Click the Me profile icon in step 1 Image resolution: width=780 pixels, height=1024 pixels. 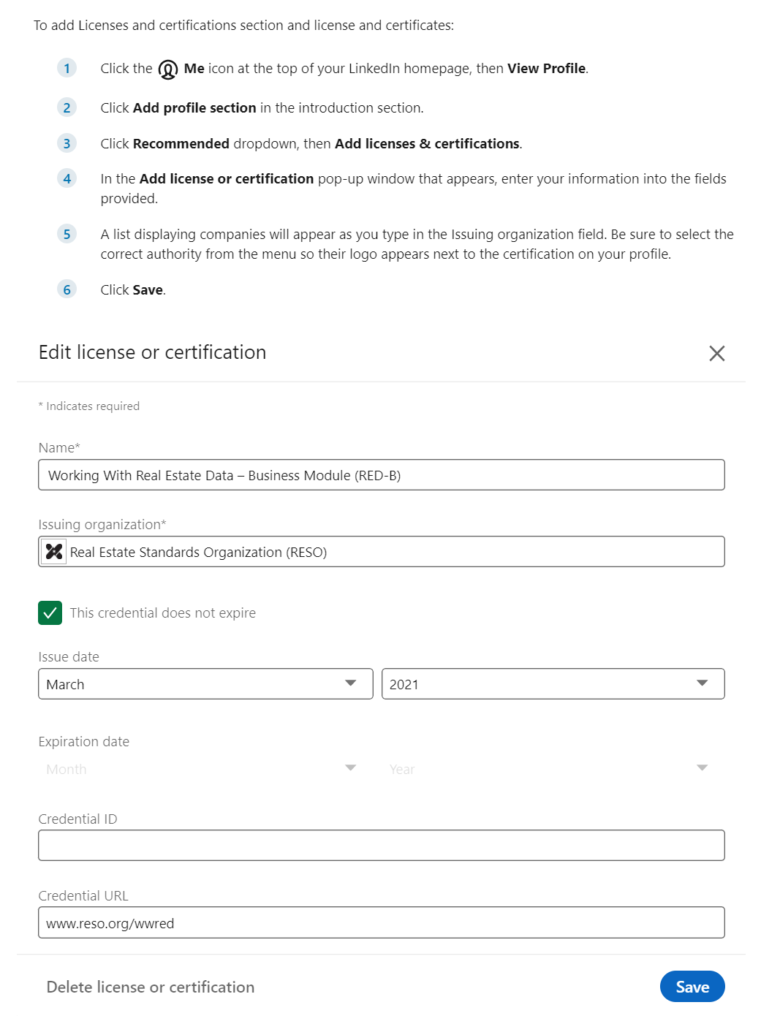point(168,70)
